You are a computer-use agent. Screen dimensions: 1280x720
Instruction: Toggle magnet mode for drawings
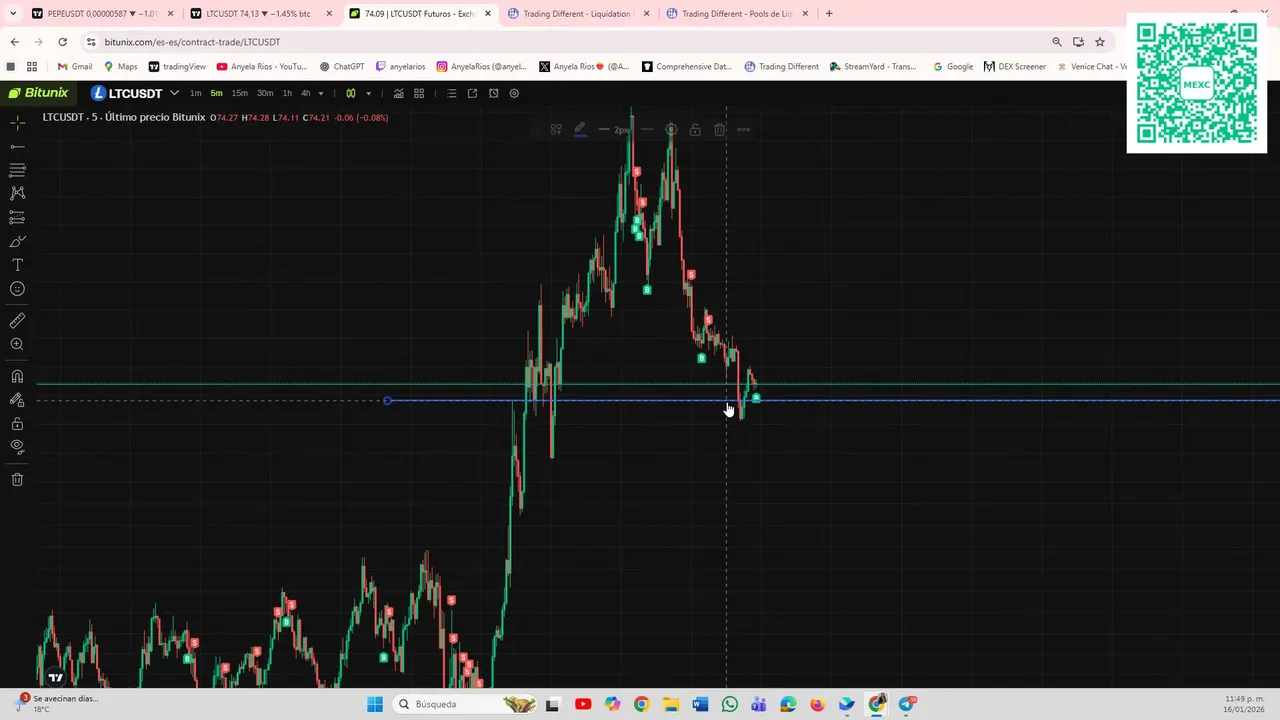[x=17, y=376]
